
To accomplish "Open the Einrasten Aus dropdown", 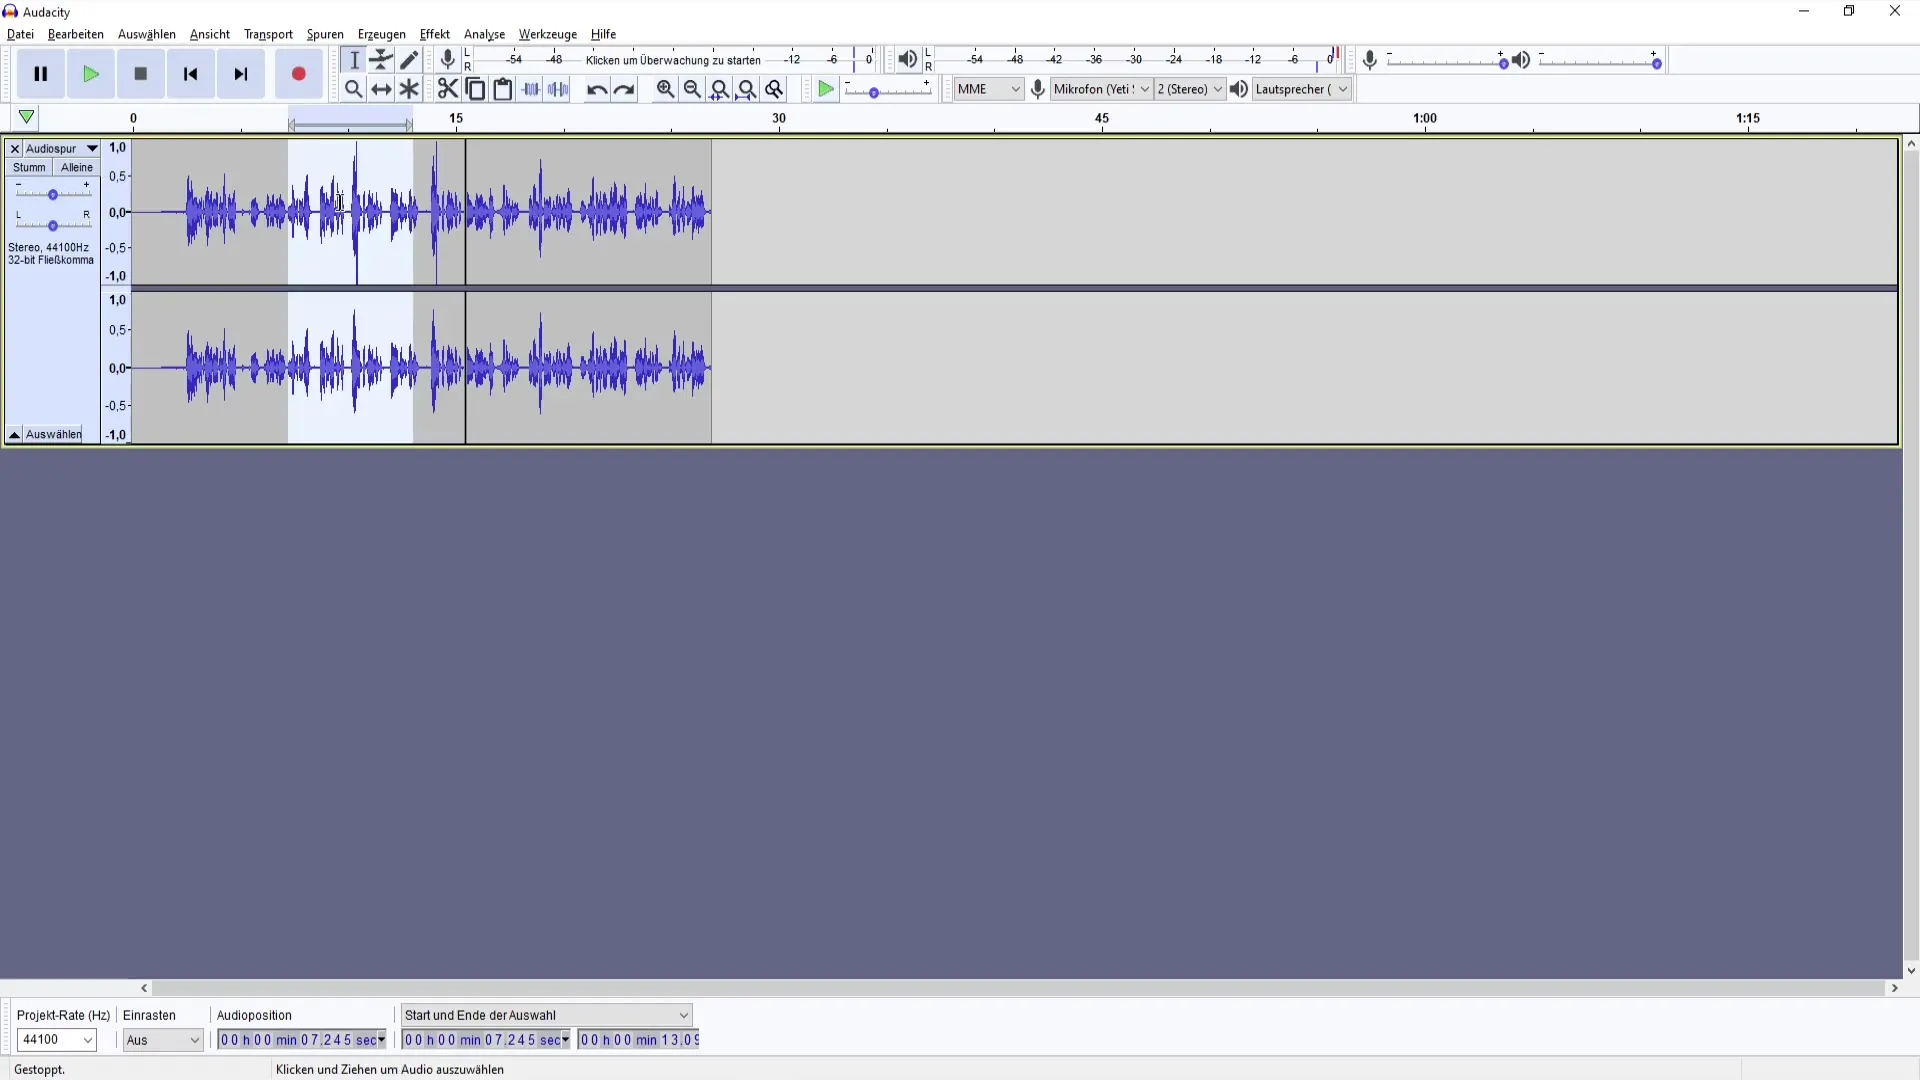I will pyautogui.click(x=163, y=1040).
